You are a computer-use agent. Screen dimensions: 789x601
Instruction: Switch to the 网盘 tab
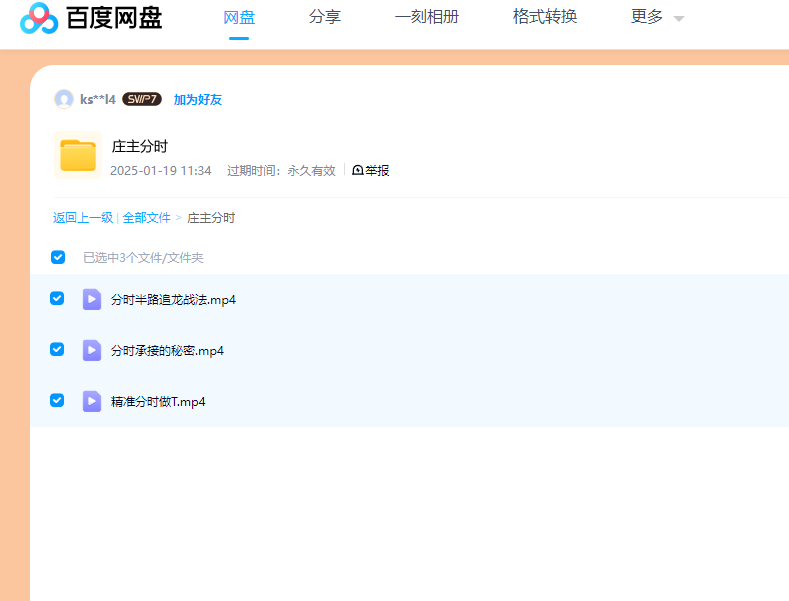(x=239, y=17)
